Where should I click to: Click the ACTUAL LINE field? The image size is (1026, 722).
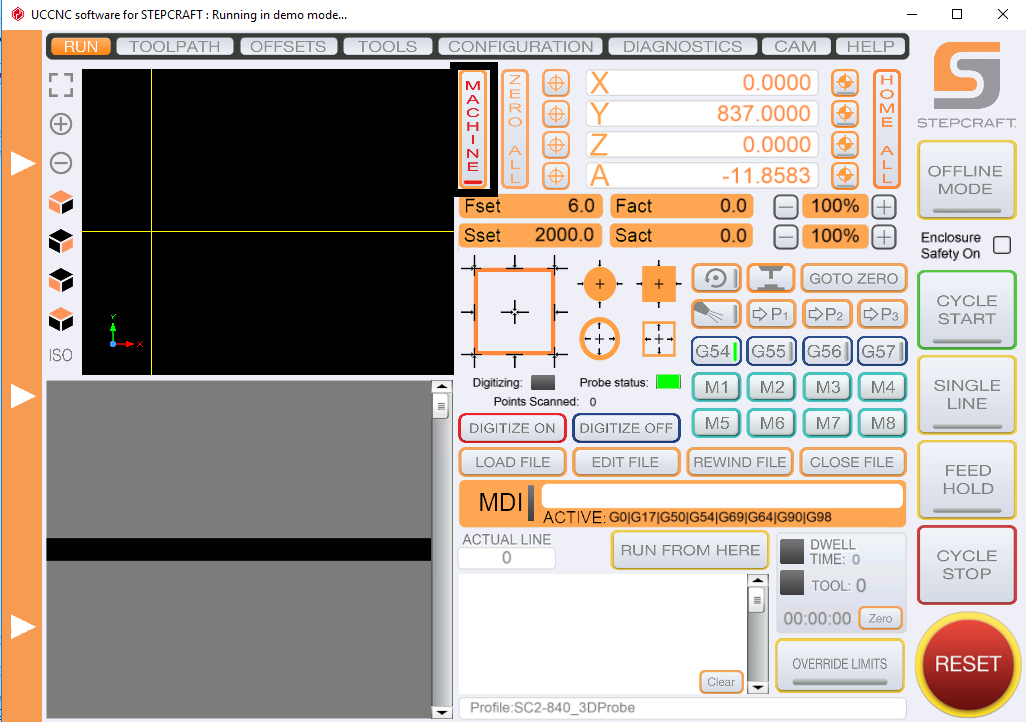point(506,558)
